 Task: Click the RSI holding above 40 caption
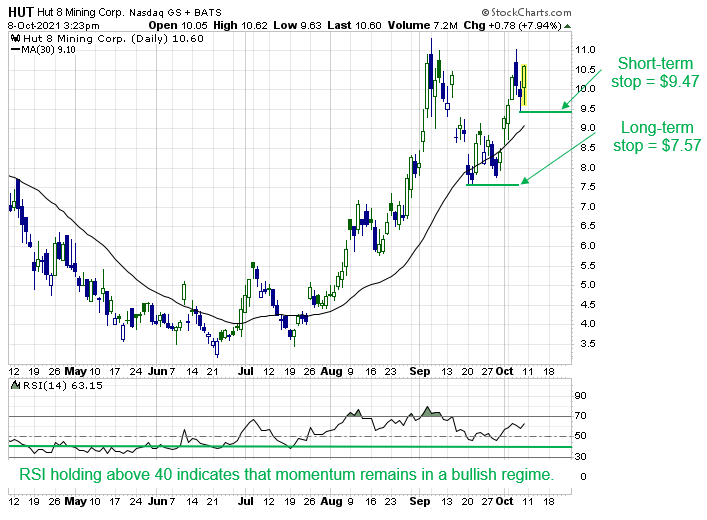click(286, 474)
